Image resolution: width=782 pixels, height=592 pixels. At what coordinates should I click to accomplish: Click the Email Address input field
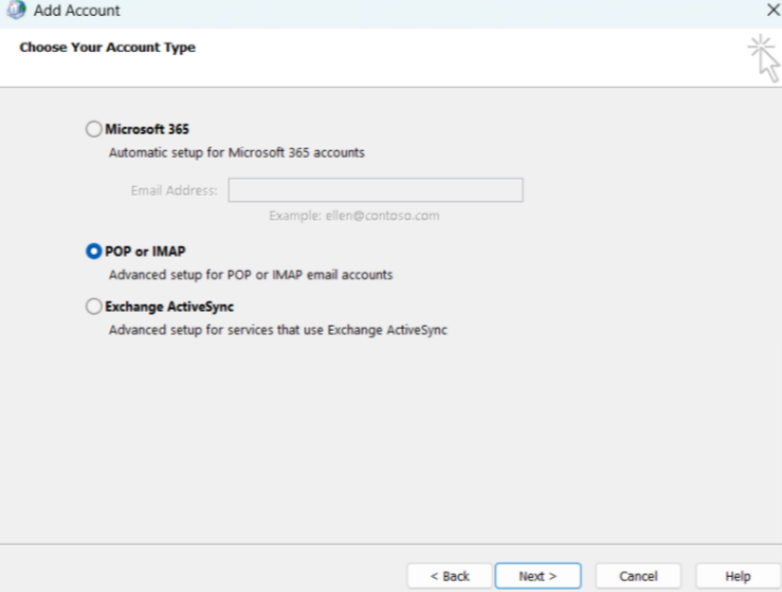point(376,190)
